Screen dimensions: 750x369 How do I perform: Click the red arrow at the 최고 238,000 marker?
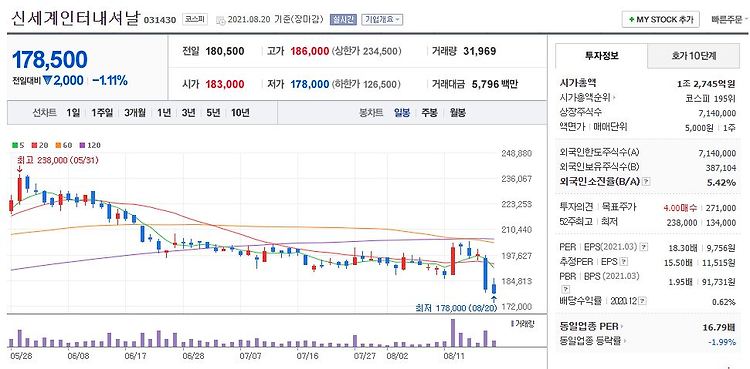coord(19,169)
